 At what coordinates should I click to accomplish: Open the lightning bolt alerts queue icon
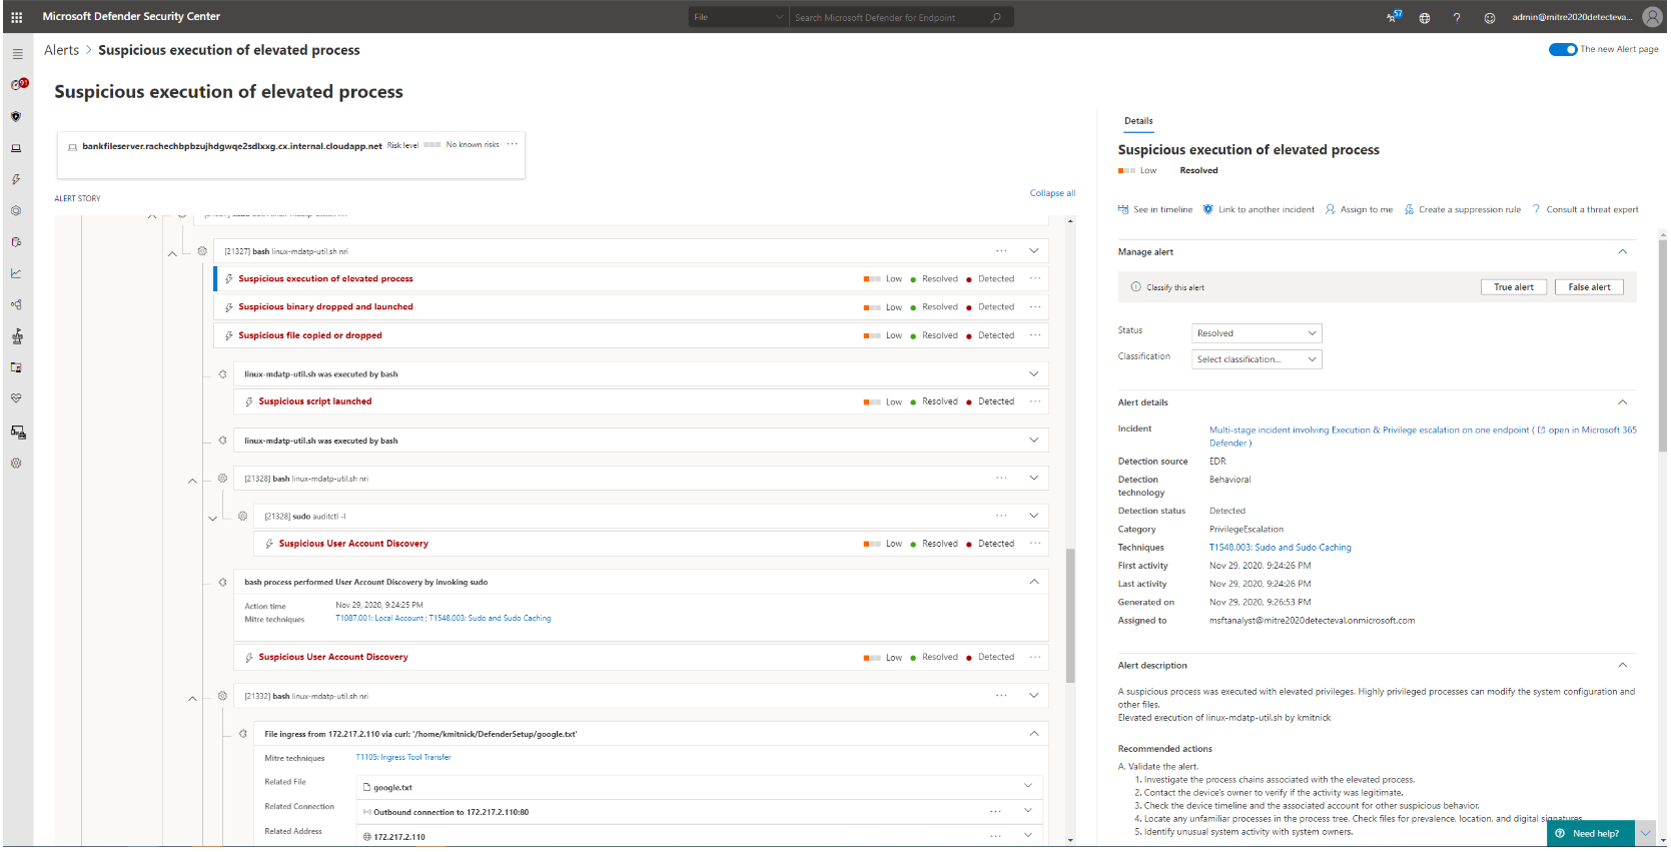[x=16, y=179]
